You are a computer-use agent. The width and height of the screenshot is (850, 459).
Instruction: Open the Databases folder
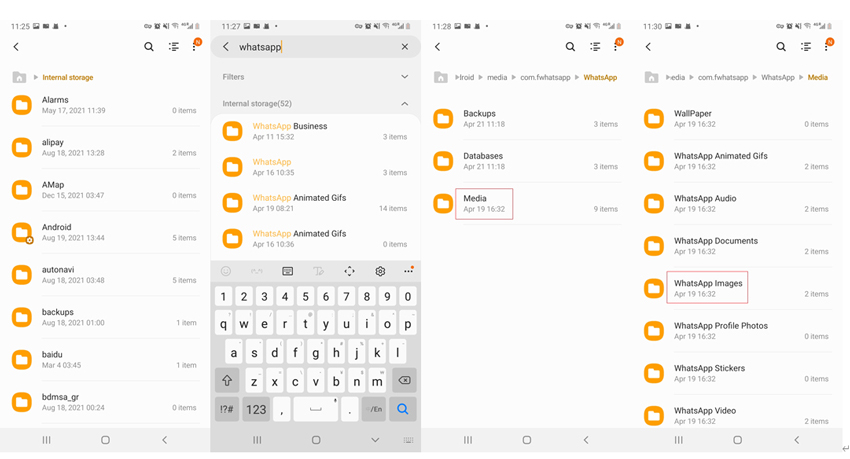point(483,161)
